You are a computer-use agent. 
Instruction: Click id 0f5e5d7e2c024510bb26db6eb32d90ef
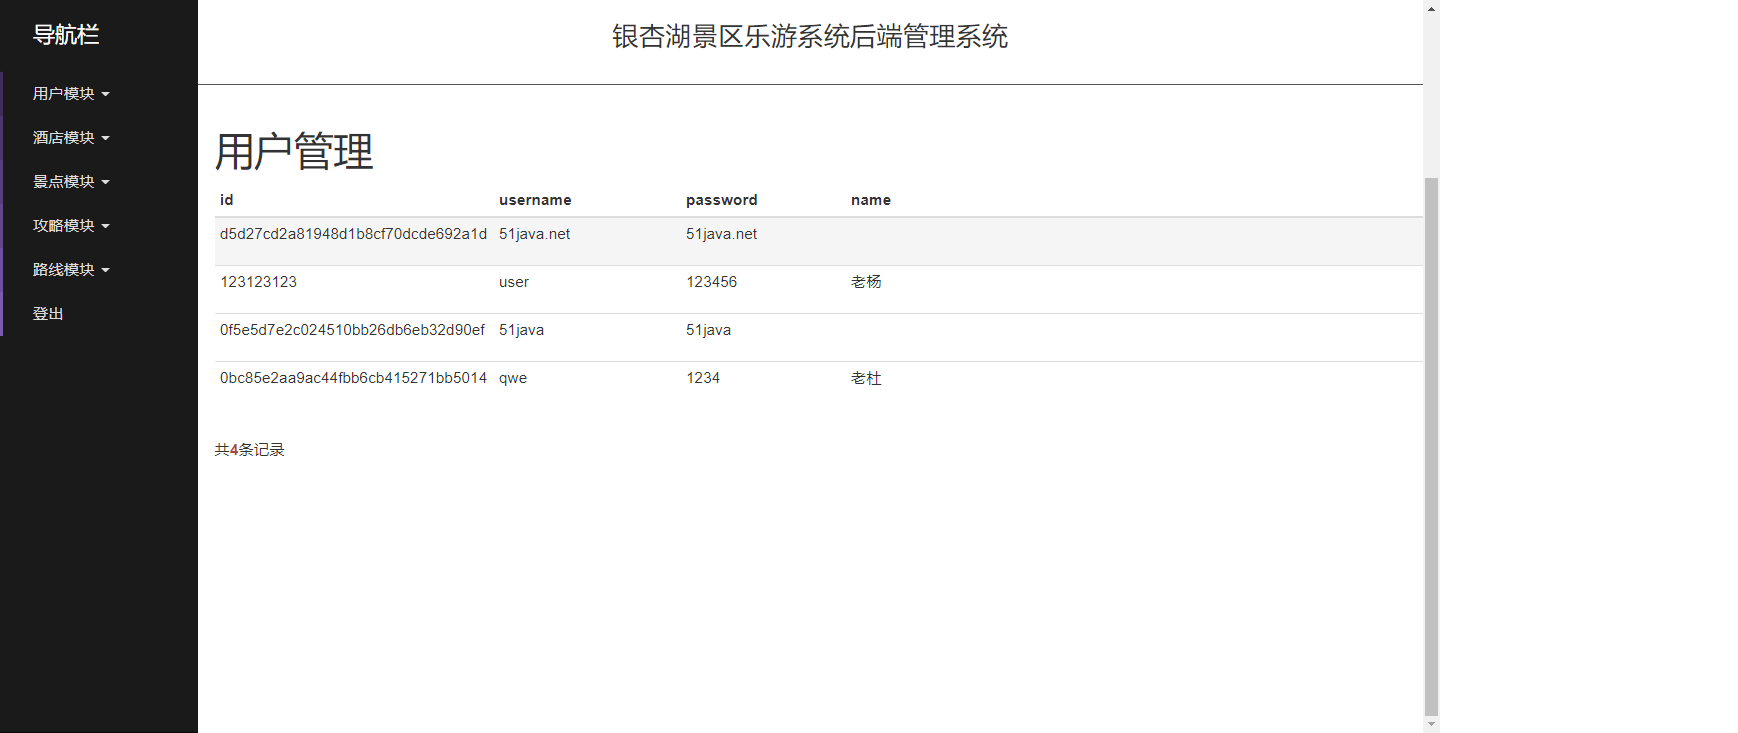click(352, 330)
